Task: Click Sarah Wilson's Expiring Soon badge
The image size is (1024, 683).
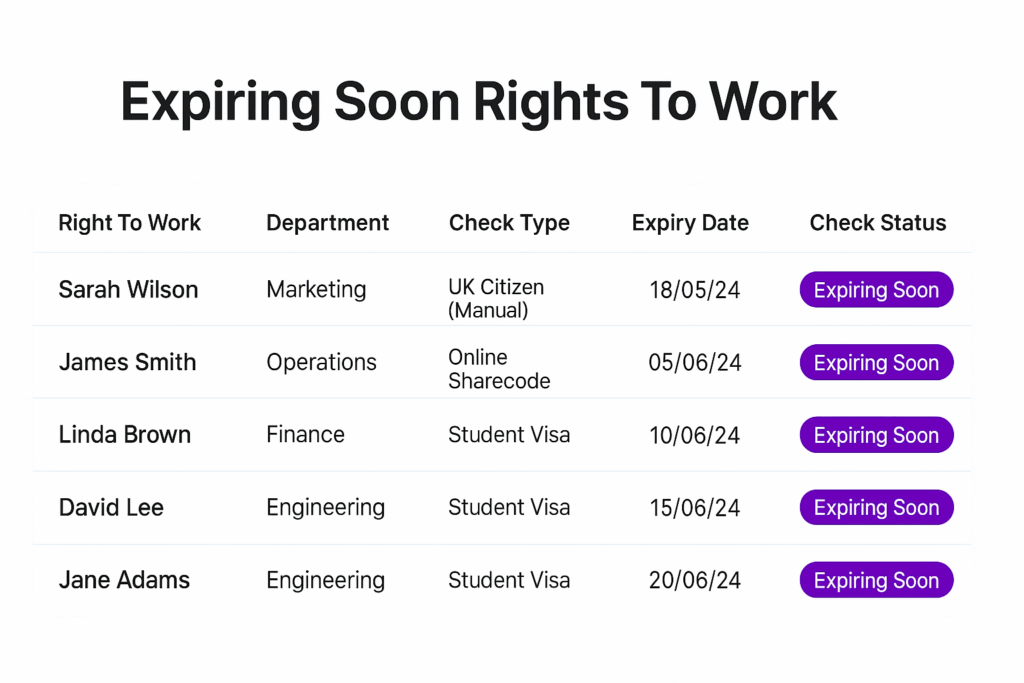Action: click(876, 289)
